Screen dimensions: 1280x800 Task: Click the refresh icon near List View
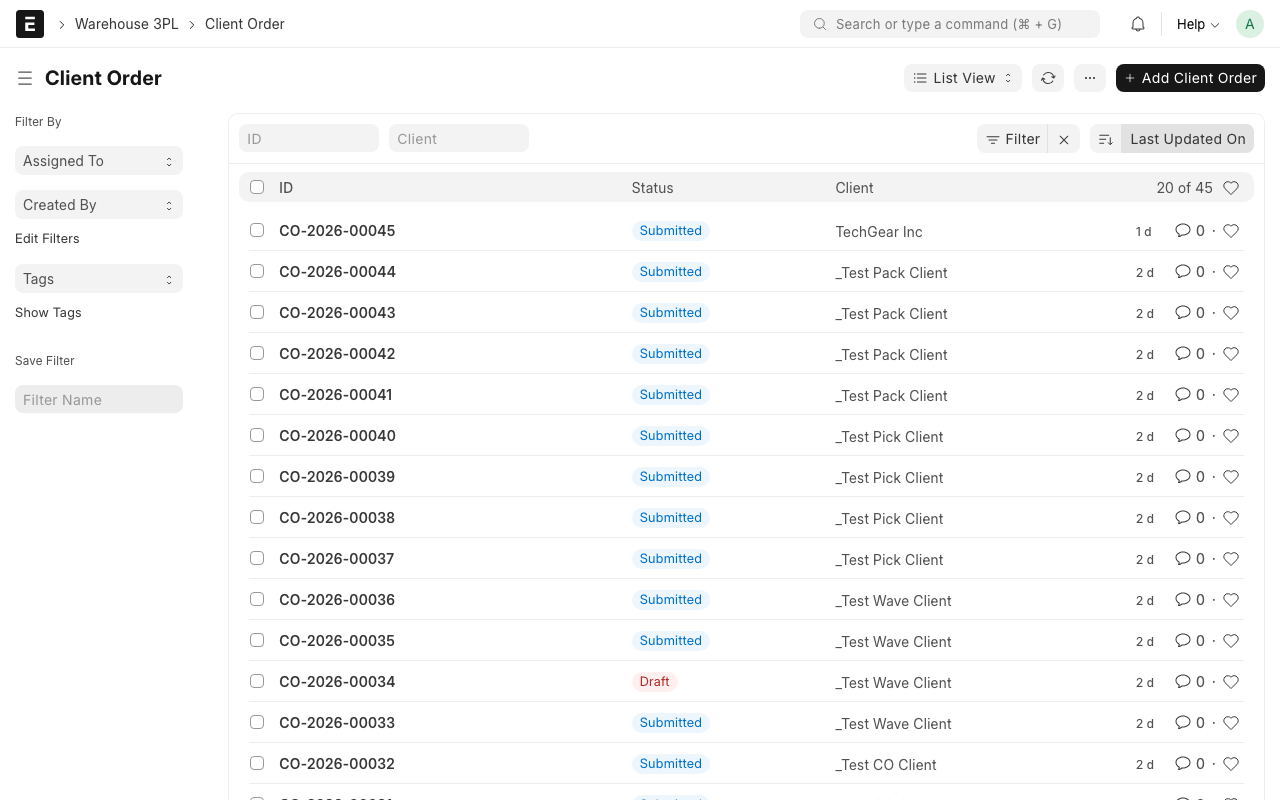1047,77
